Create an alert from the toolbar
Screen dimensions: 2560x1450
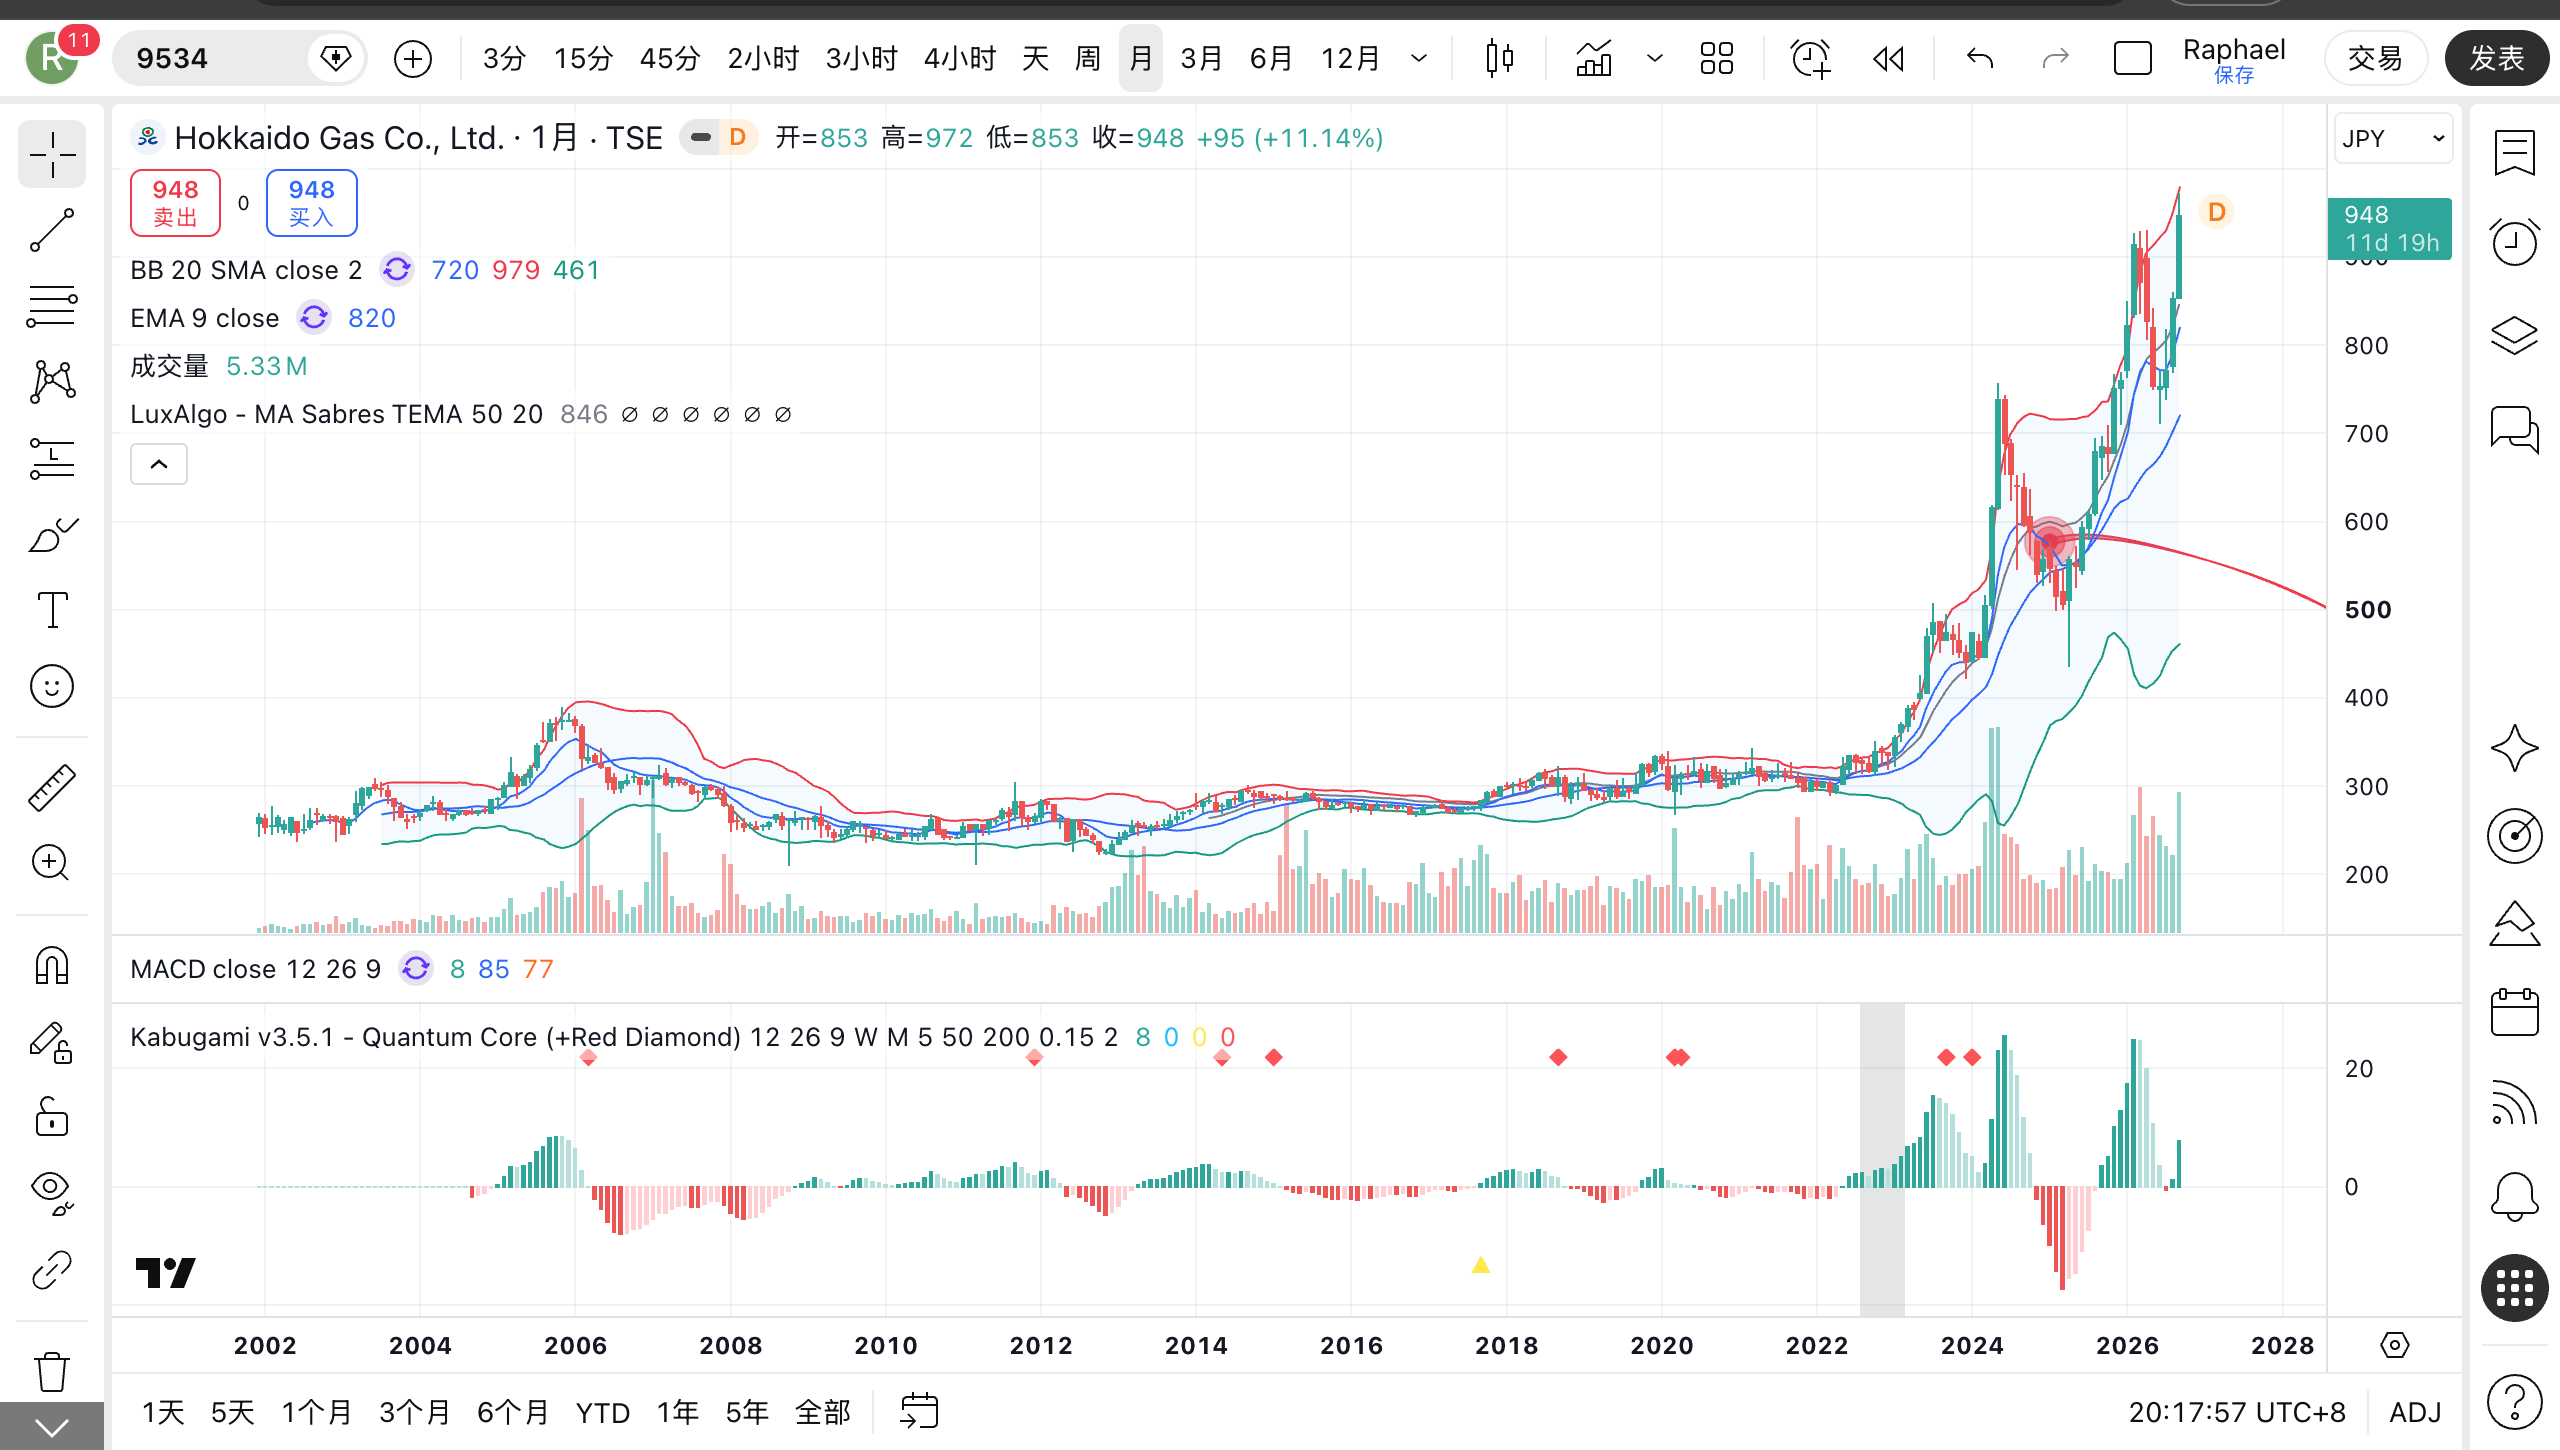coord(1810,59)
